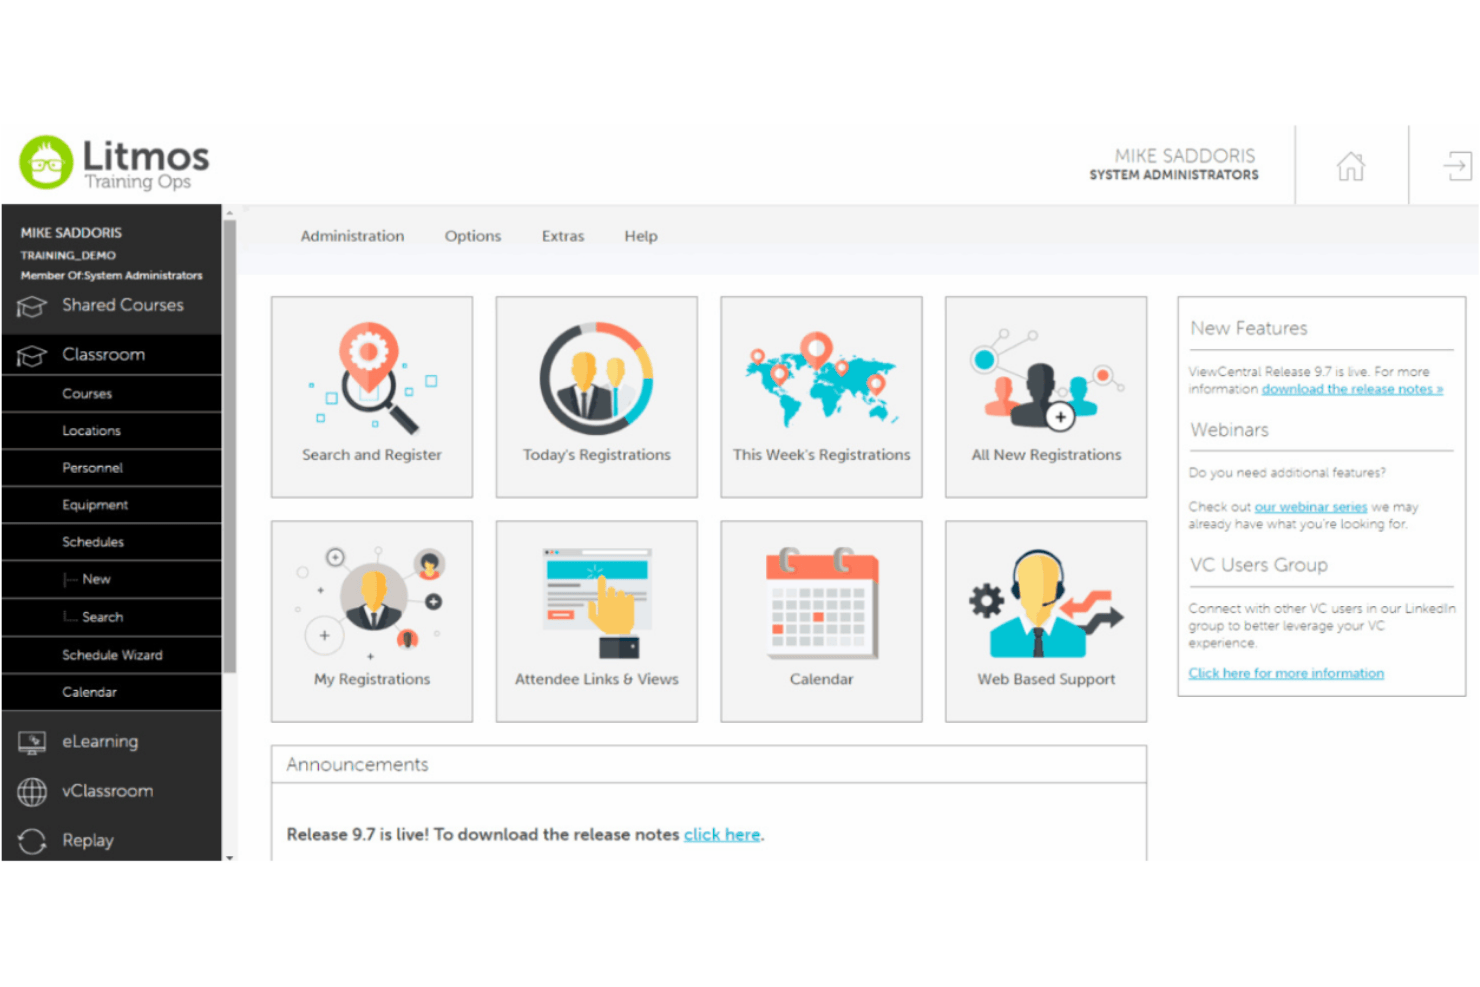This screenshot has height=987, width=1480.
Task: Click the New Features heading
Action: 1248,328
